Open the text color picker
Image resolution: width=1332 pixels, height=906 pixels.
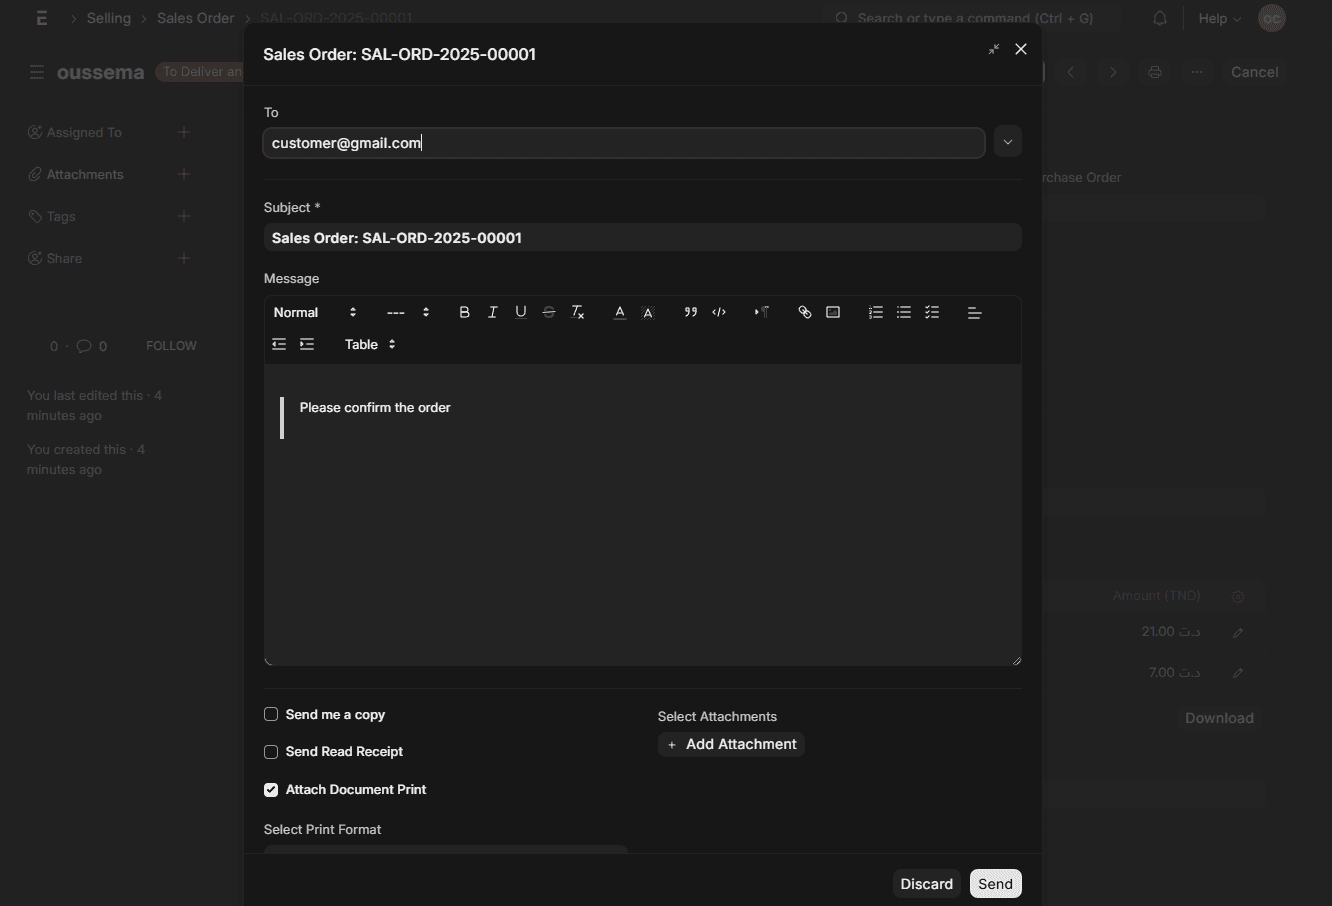click(x=620, y=313)
